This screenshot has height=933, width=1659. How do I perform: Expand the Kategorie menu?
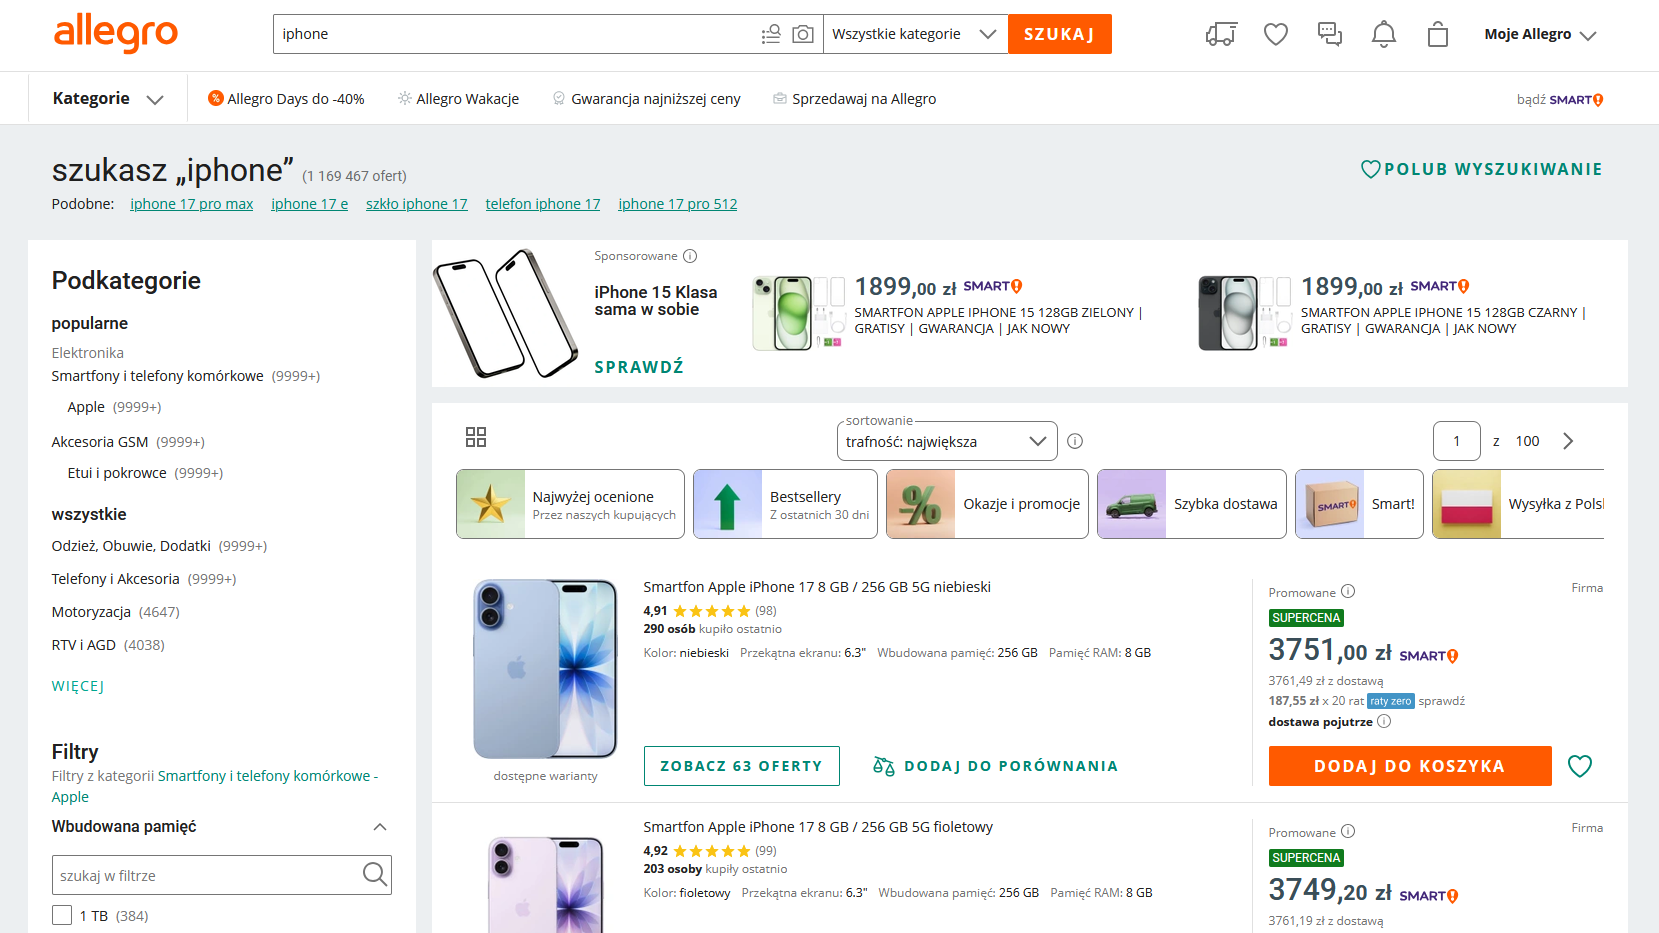click(x=108, y=98)
